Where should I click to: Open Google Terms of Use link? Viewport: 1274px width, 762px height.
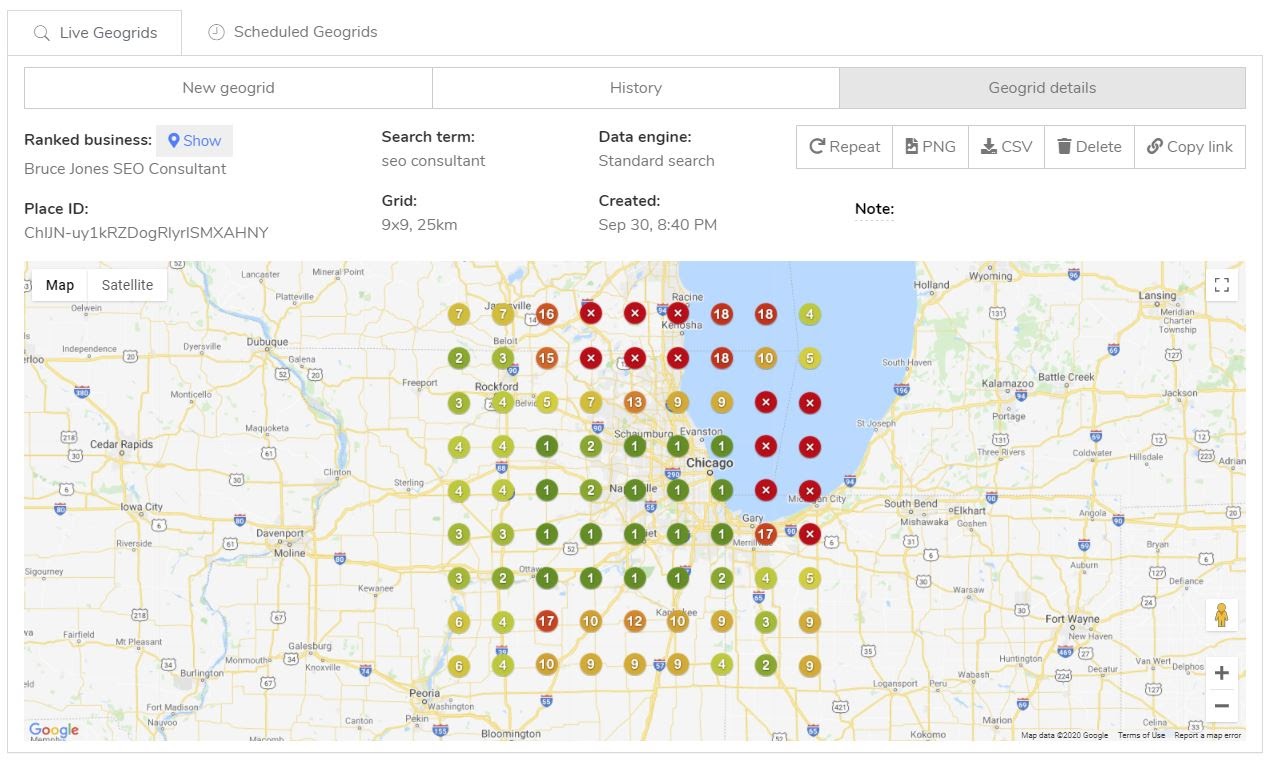click(x=1141, y=735)
